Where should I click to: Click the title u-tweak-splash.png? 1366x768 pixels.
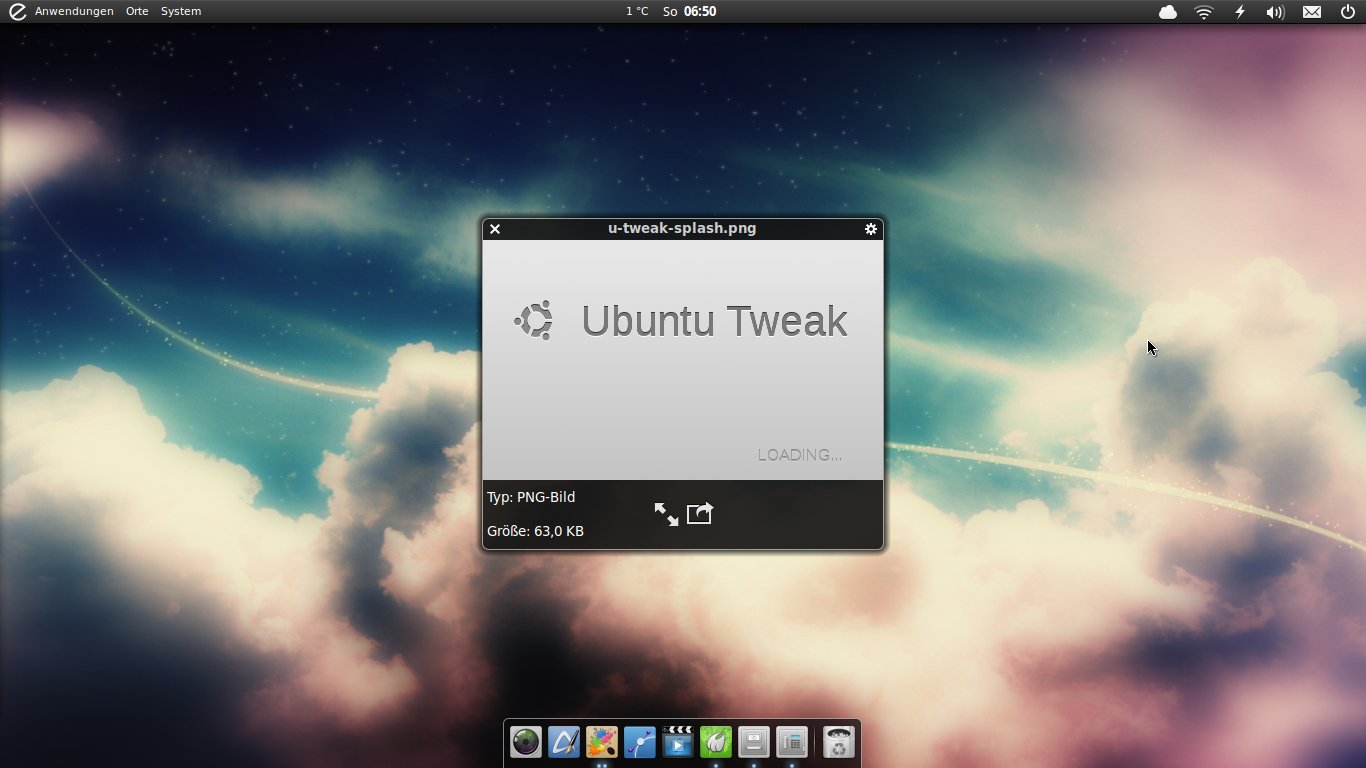682,228
